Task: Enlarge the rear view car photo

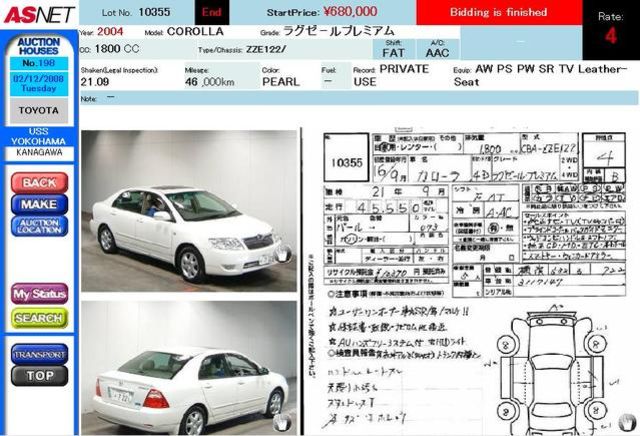Action: click(189, 368)
